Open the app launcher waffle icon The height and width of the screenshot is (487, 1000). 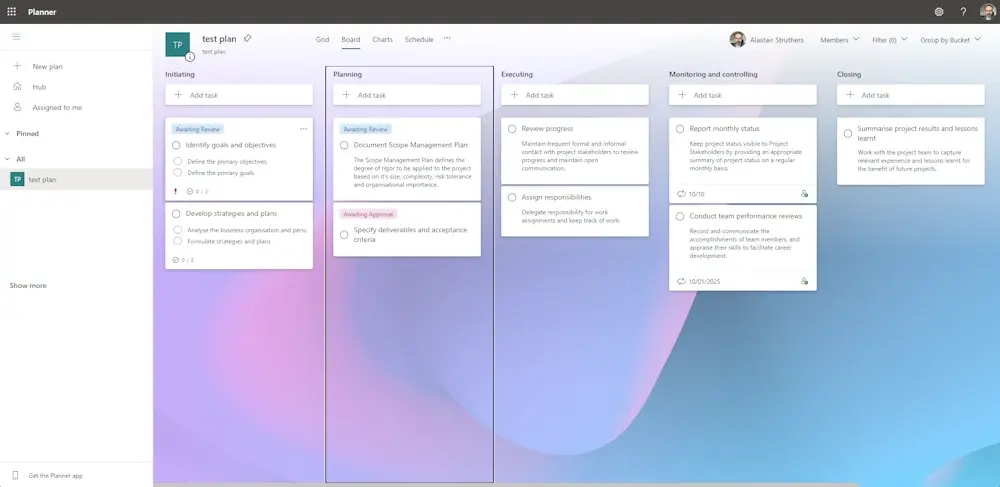[x=12, y=12]
